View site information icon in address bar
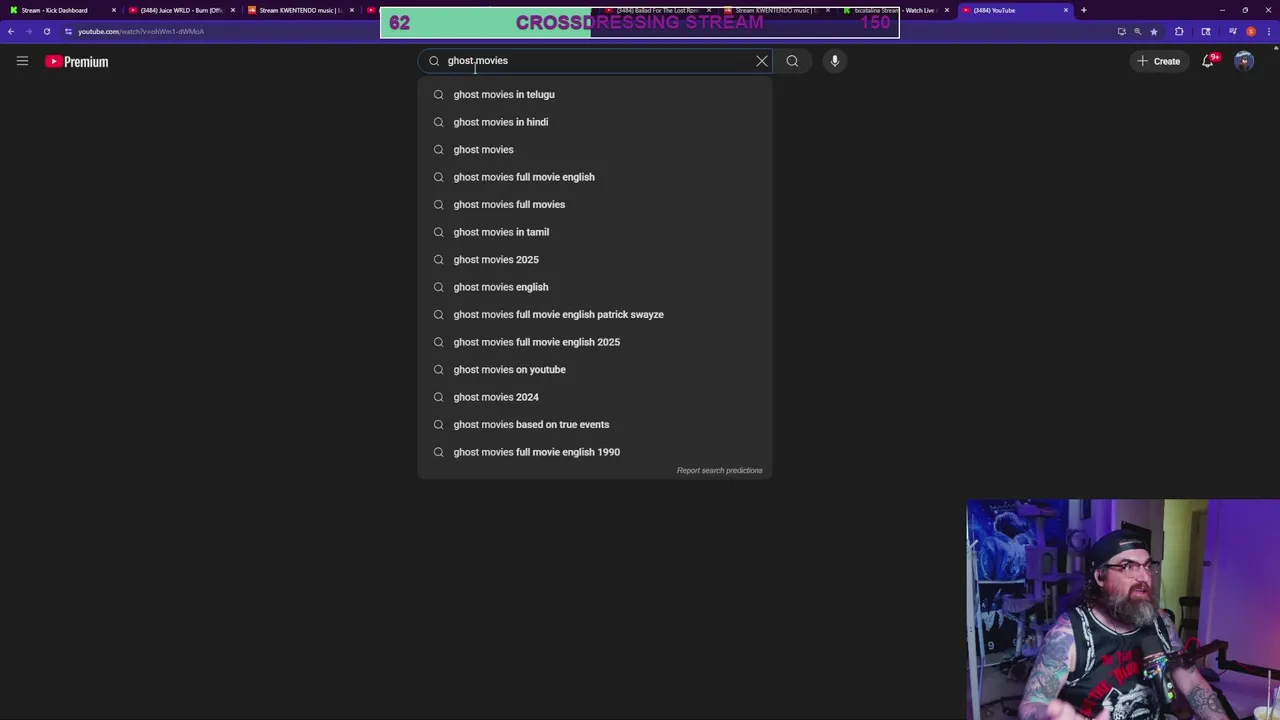This screenshot has height=720, width=1280. click(68, 31)
